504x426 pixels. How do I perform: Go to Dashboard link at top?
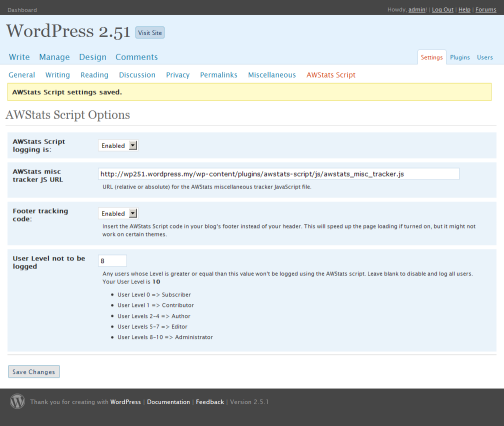pos(22,10)
